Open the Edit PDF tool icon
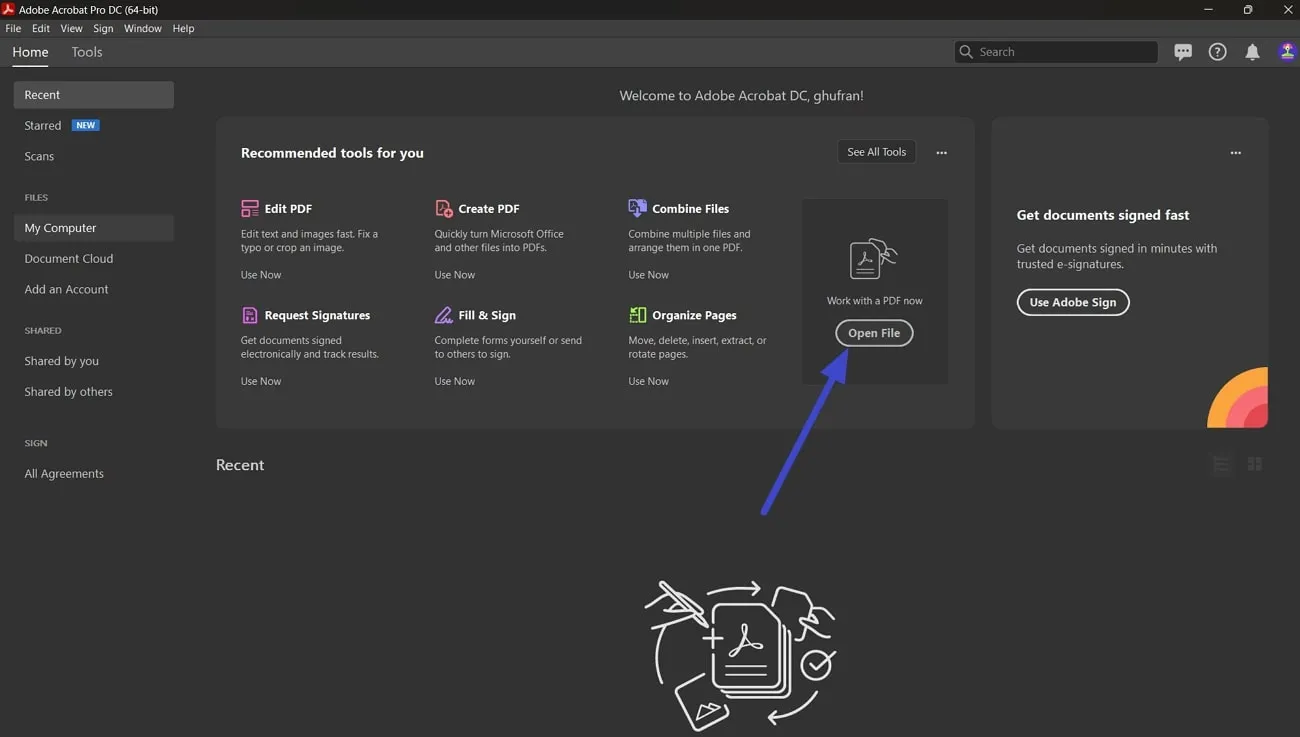The image size is (1300, 737). click(249, 208)
